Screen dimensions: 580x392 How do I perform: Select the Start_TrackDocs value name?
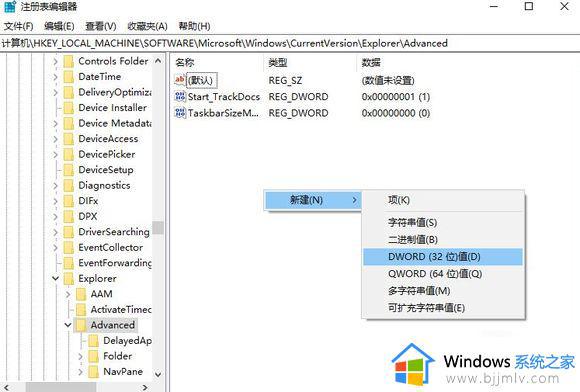click(x=224, y=97)
